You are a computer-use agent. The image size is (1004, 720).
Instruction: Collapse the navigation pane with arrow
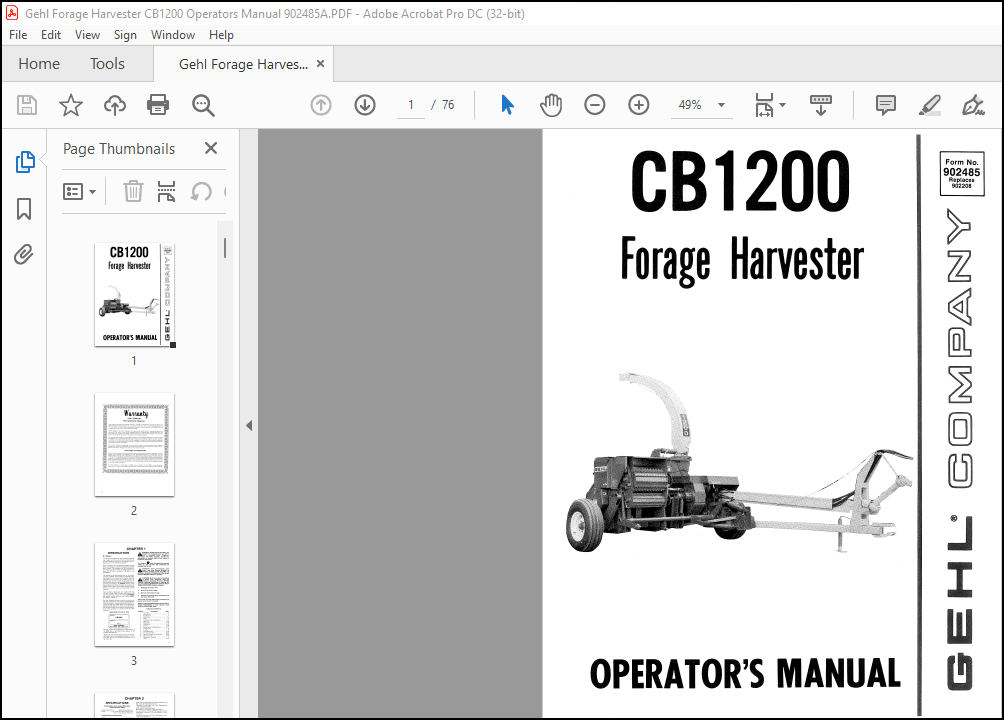[x=249, y=425]
